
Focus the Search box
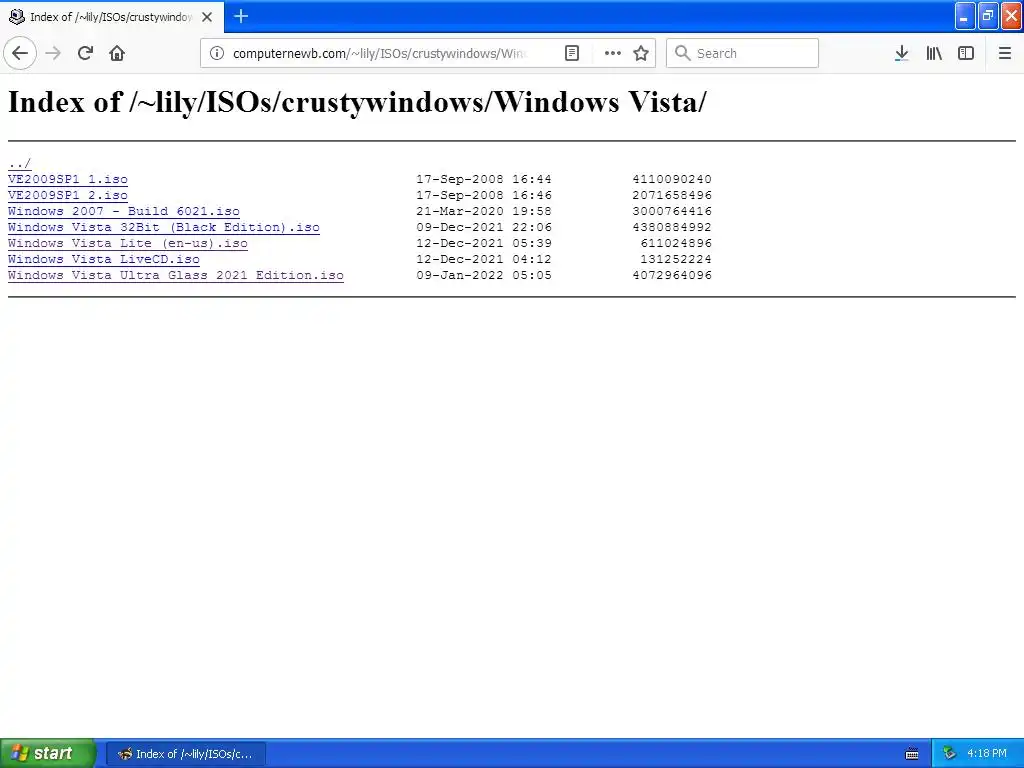tap(743, 53)
